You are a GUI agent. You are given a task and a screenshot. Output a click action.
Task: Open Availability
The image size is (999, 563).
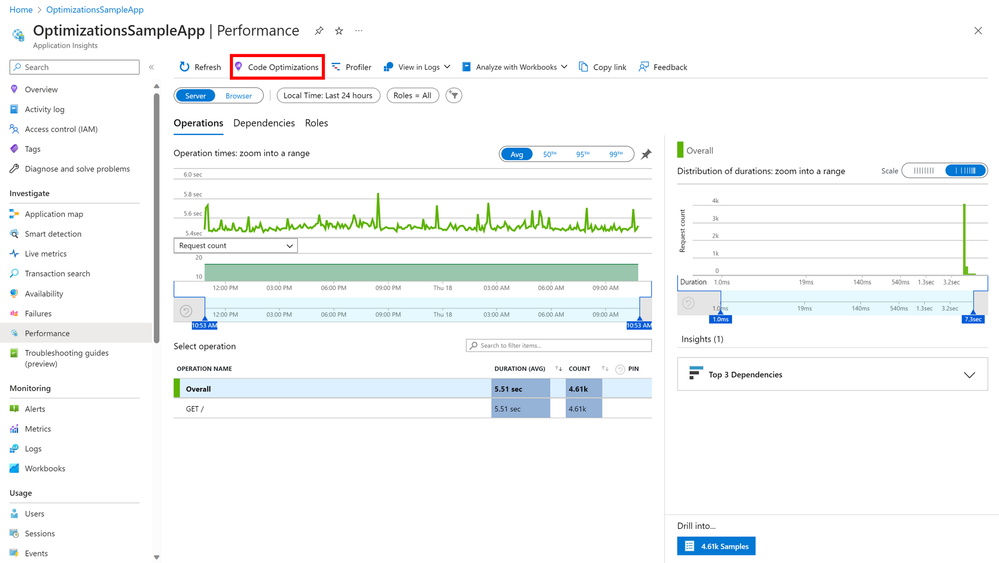(43, 294)
